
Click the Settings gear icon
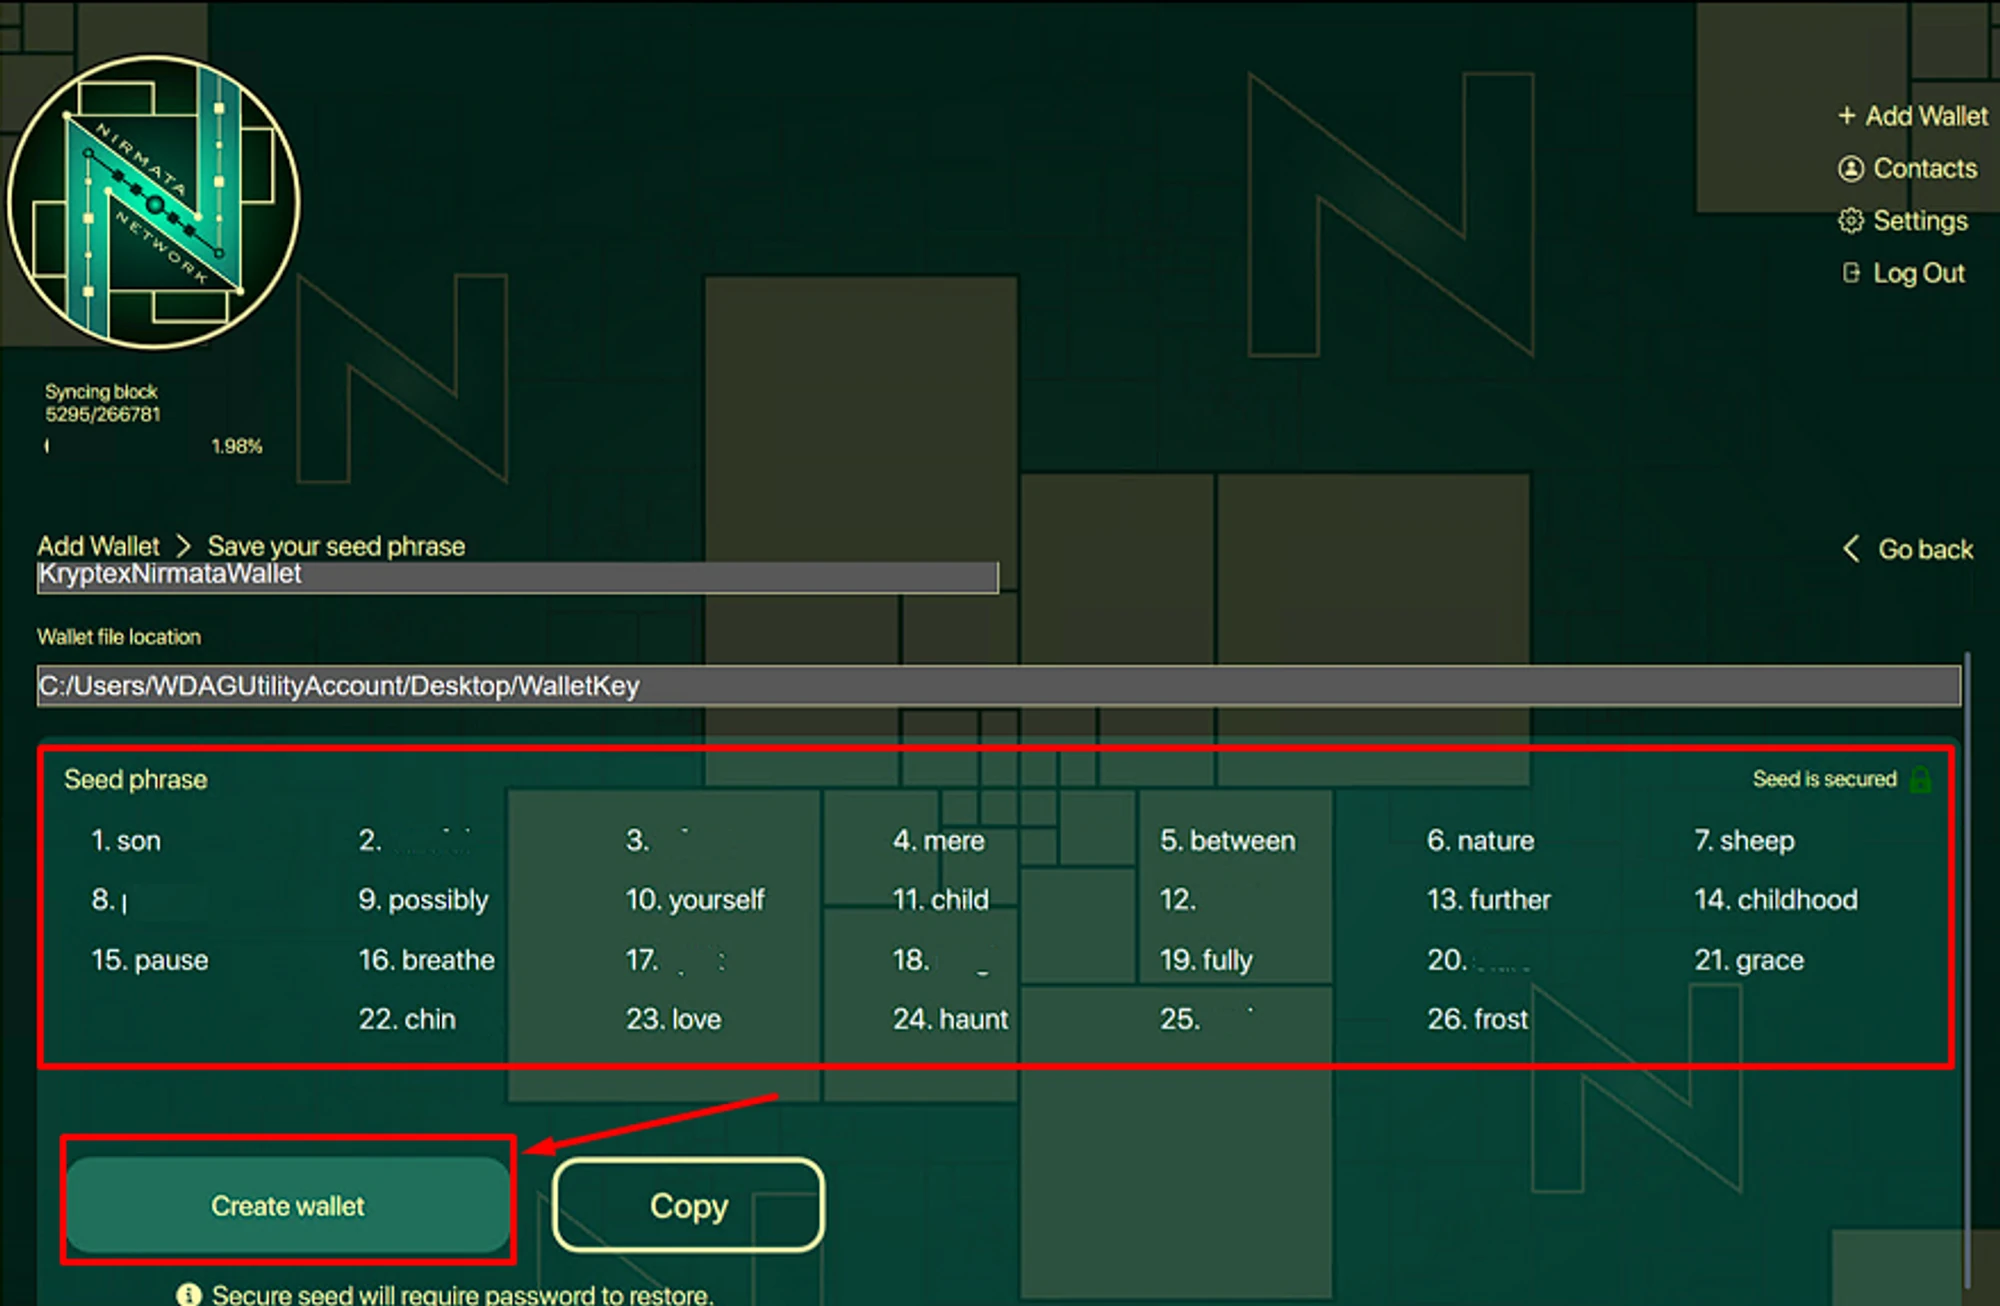coord(1851,221)
